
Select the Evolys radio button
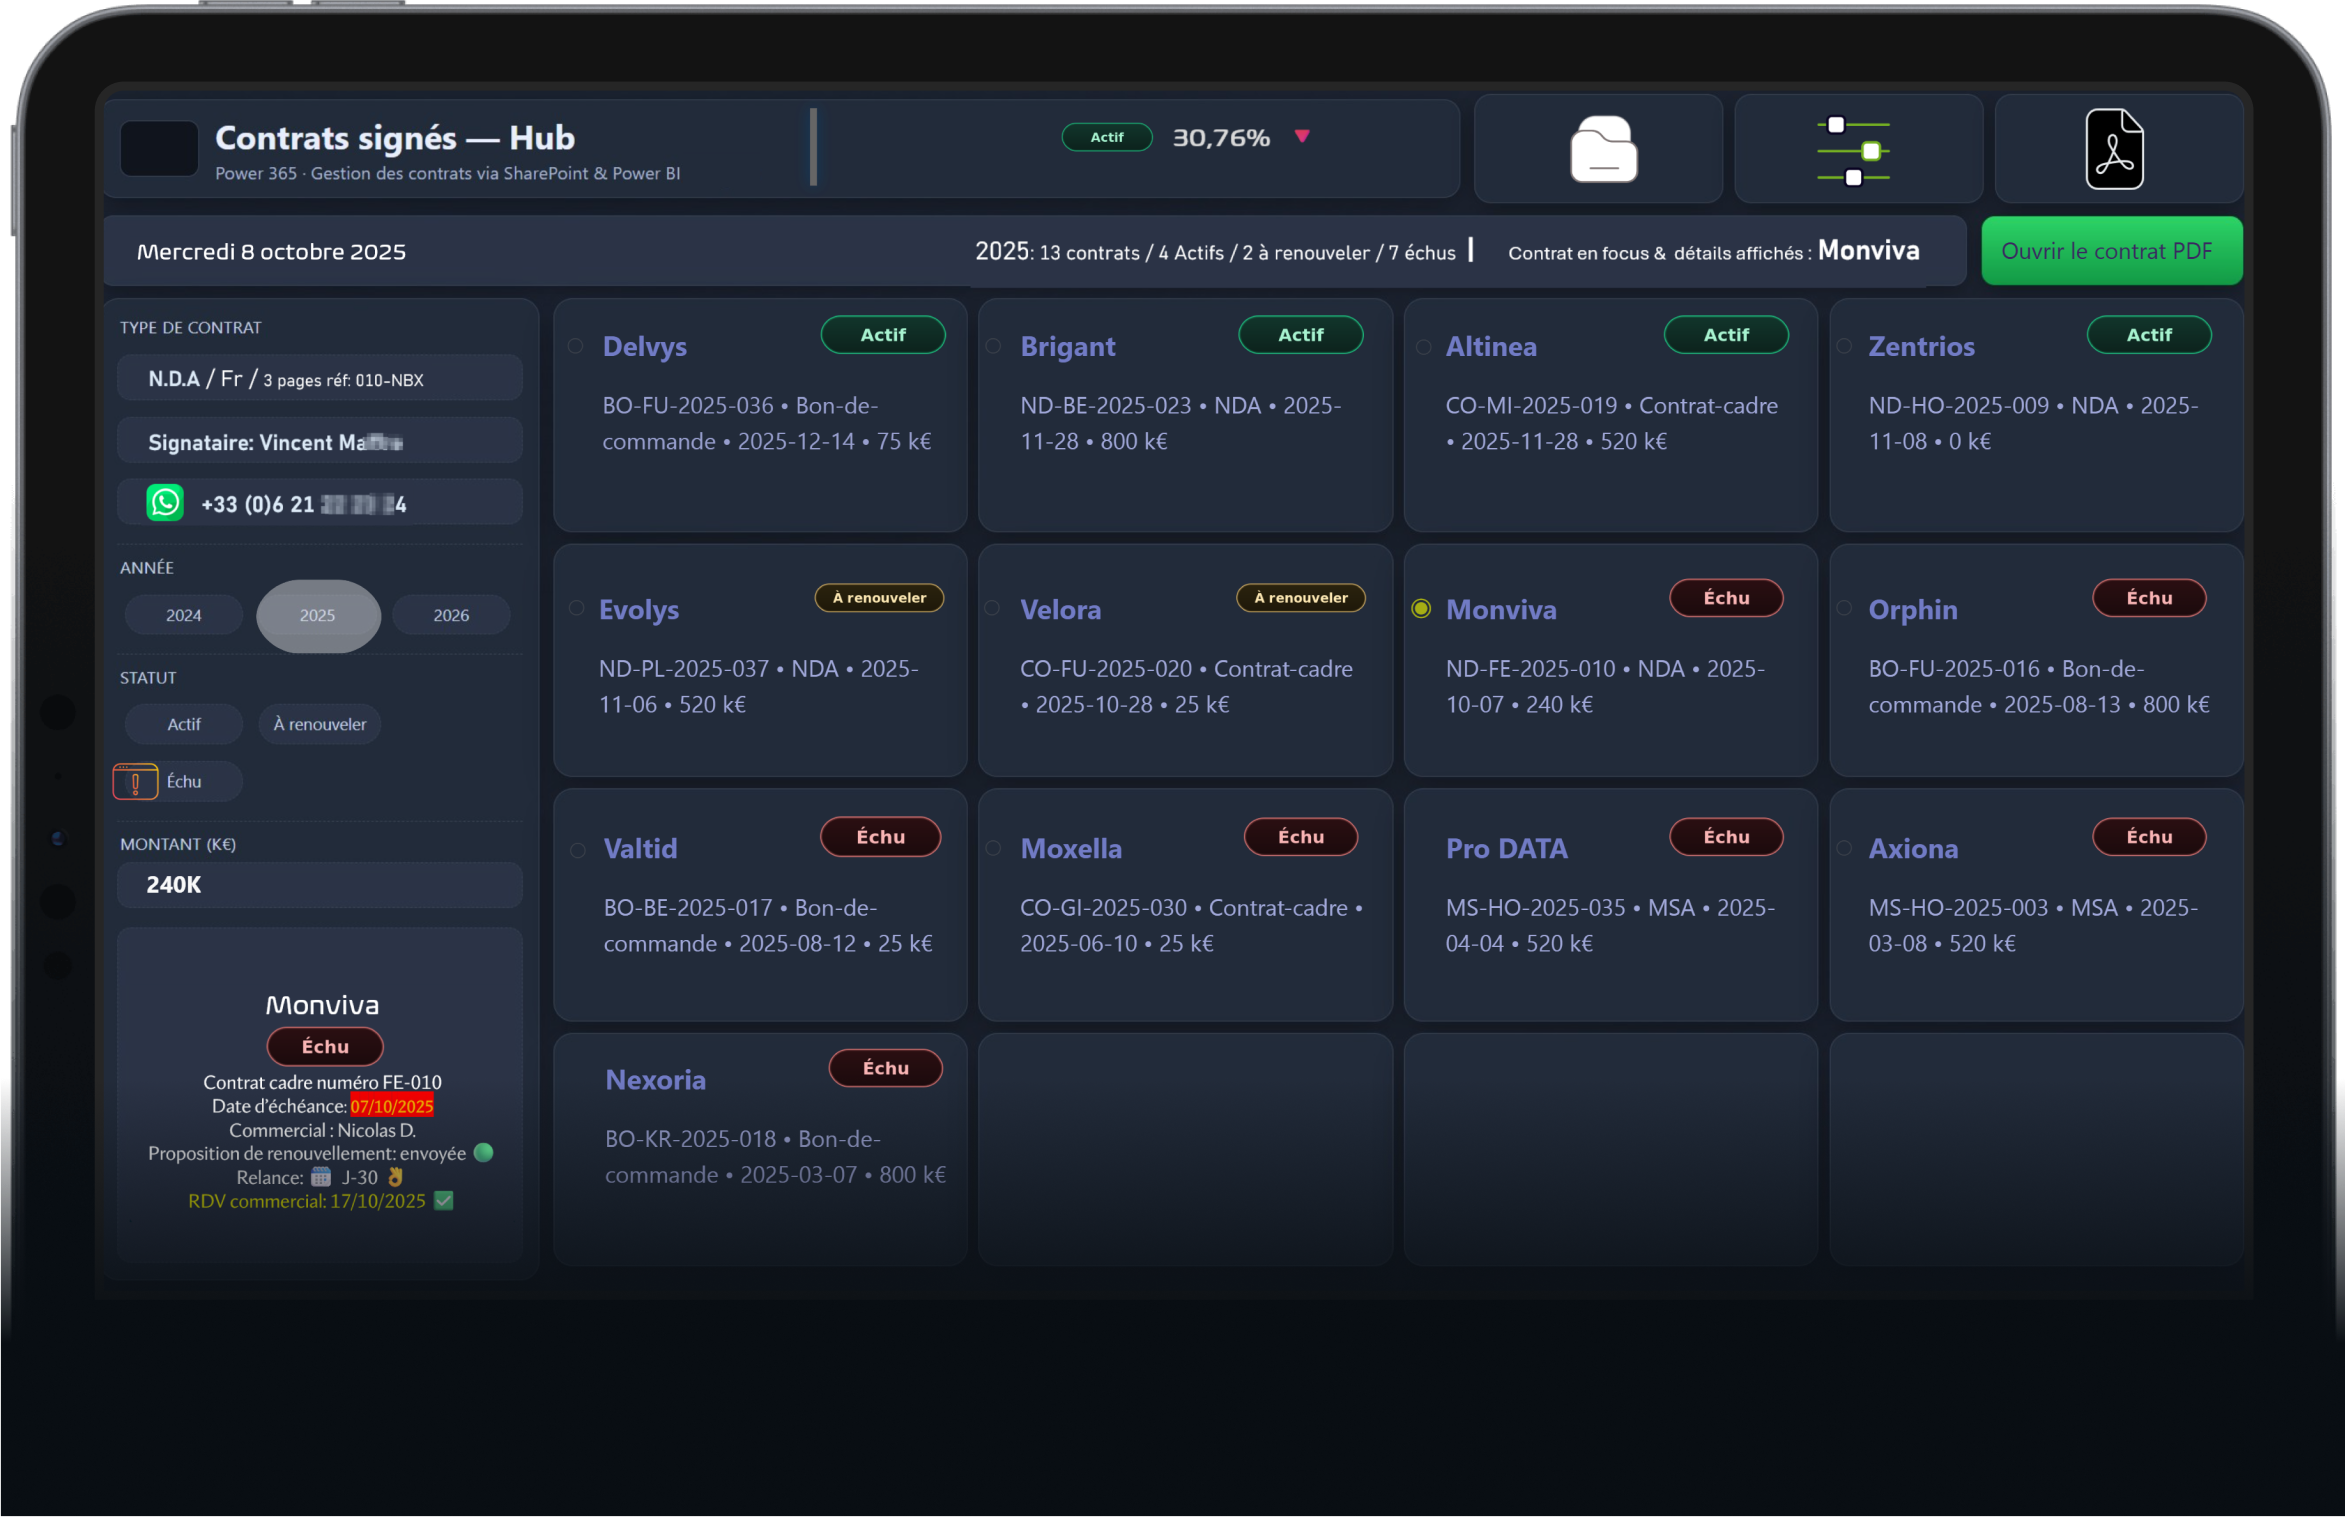(576, 608)
